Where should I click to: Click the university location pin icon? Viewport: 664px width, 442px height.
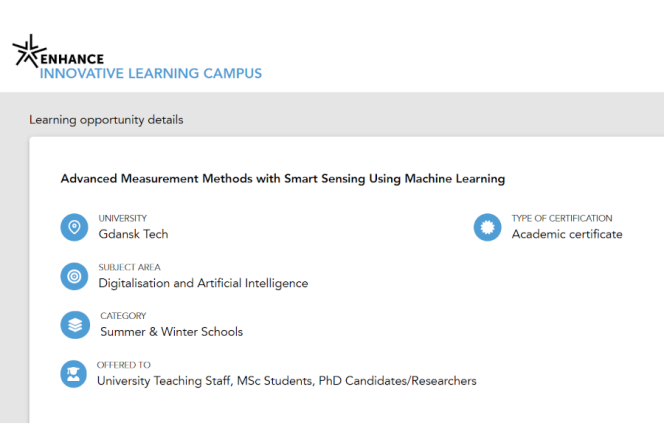pos(74,227)
